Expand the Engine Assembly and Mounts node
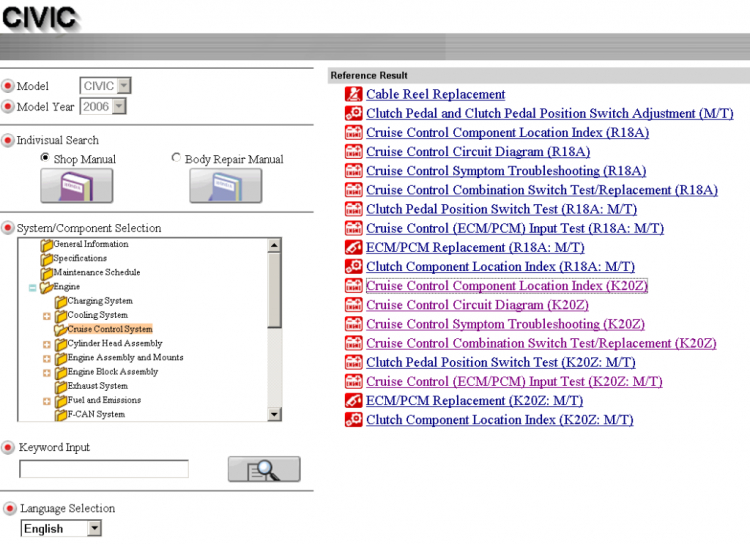 (46, 358)
